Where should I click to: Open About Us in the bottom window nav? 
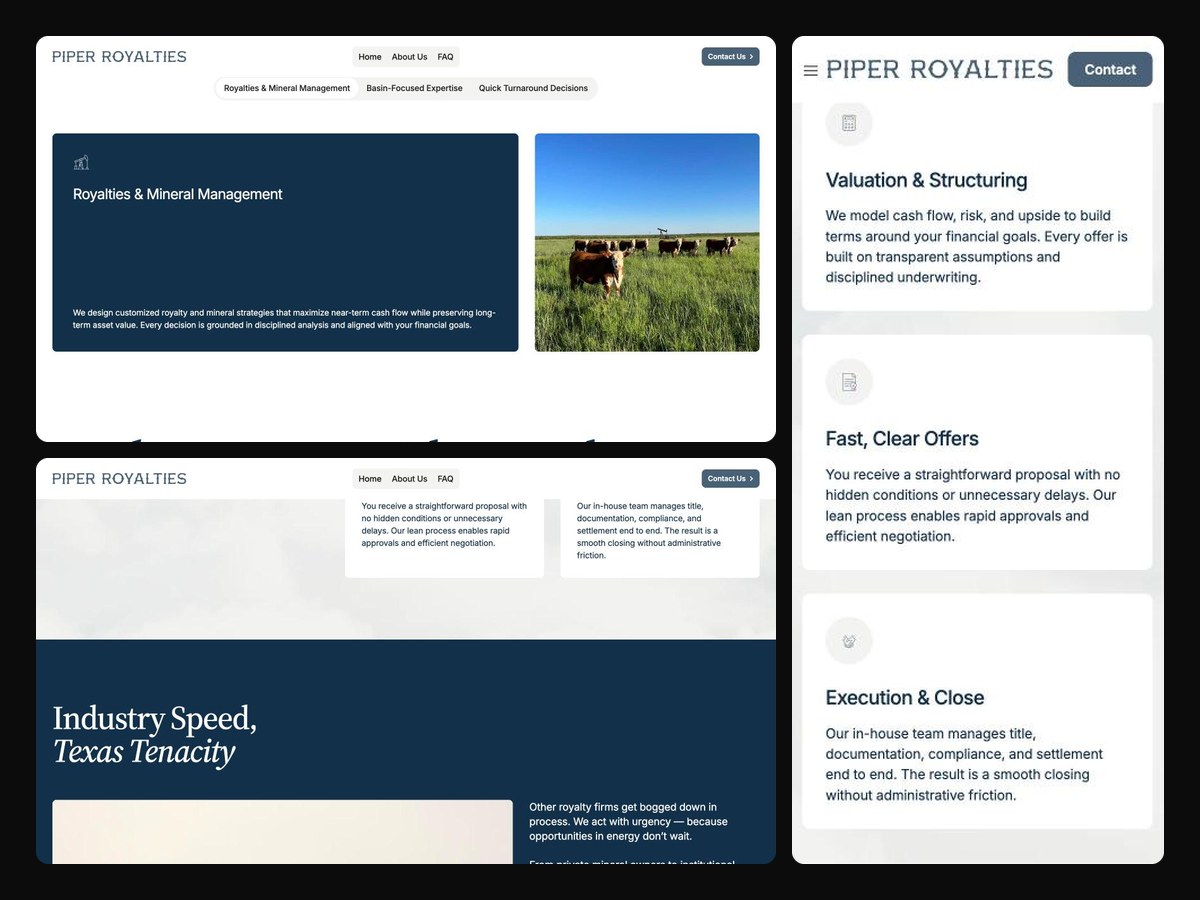pyautogui.click(x=409, y=479)
